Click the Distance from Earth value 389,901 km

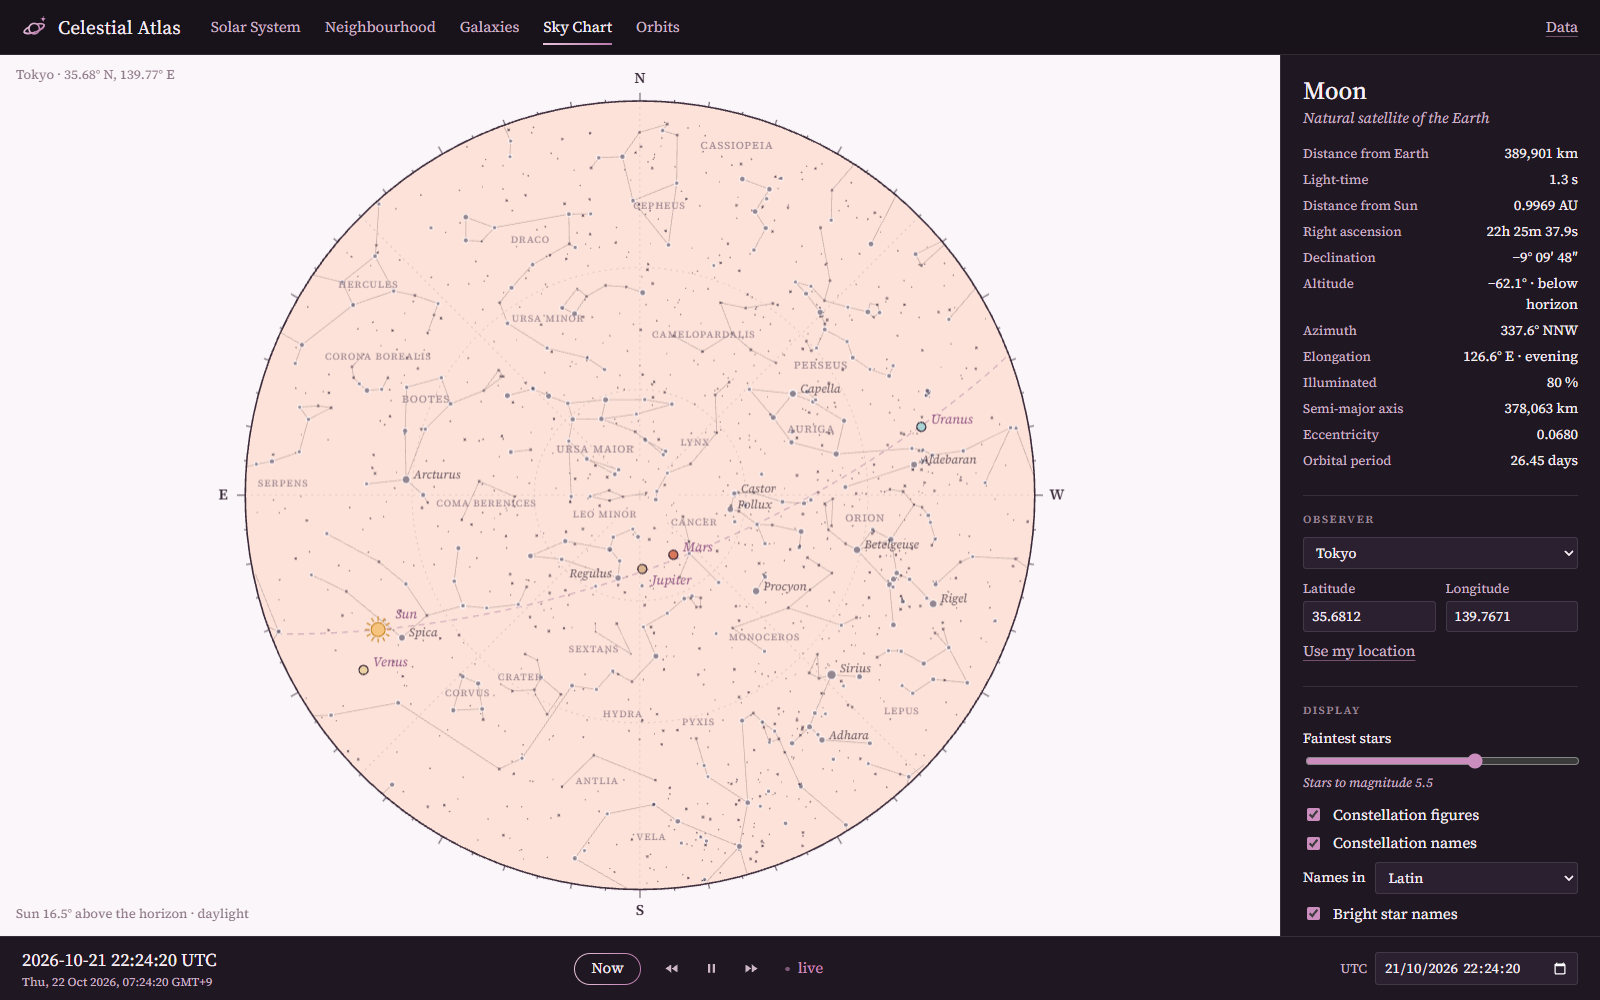(x=1540, y=153)
